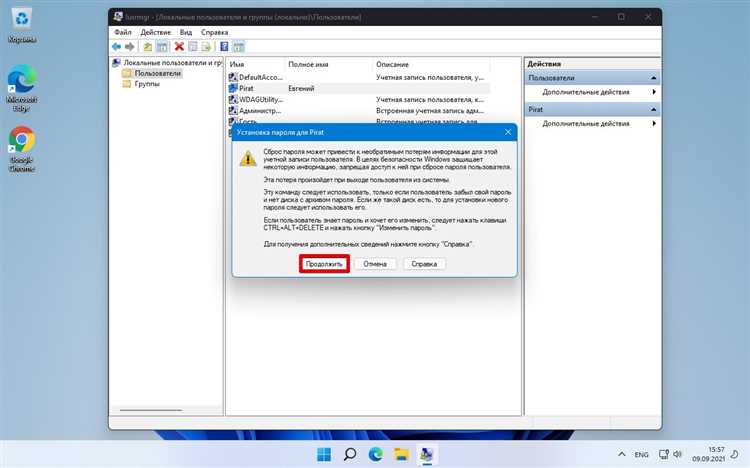The image size is (750, 468).
Task: Click the DefaultAcco... user account icon
Action: (233, 77)
